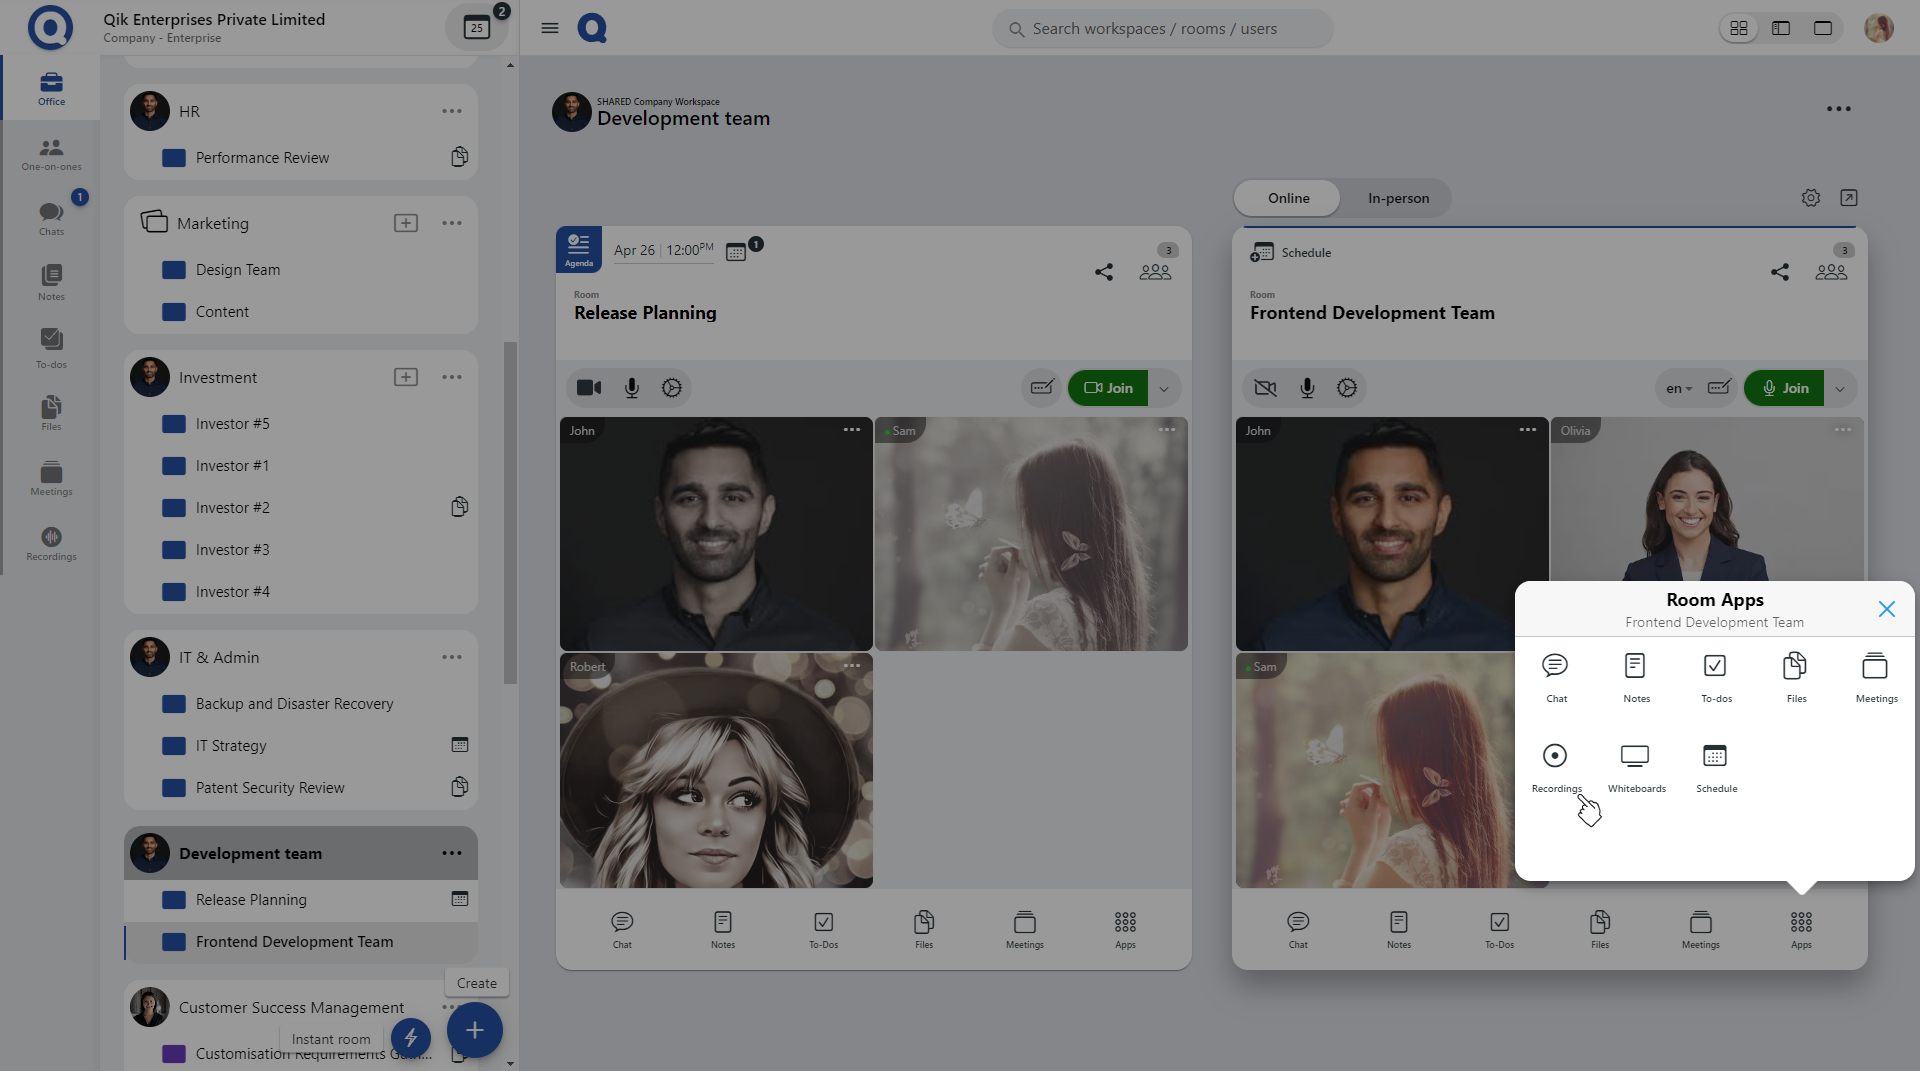Select Investor #2 room in sidebar
This screenshot has width=1920, height=1071.
click(x=233, y=508)
